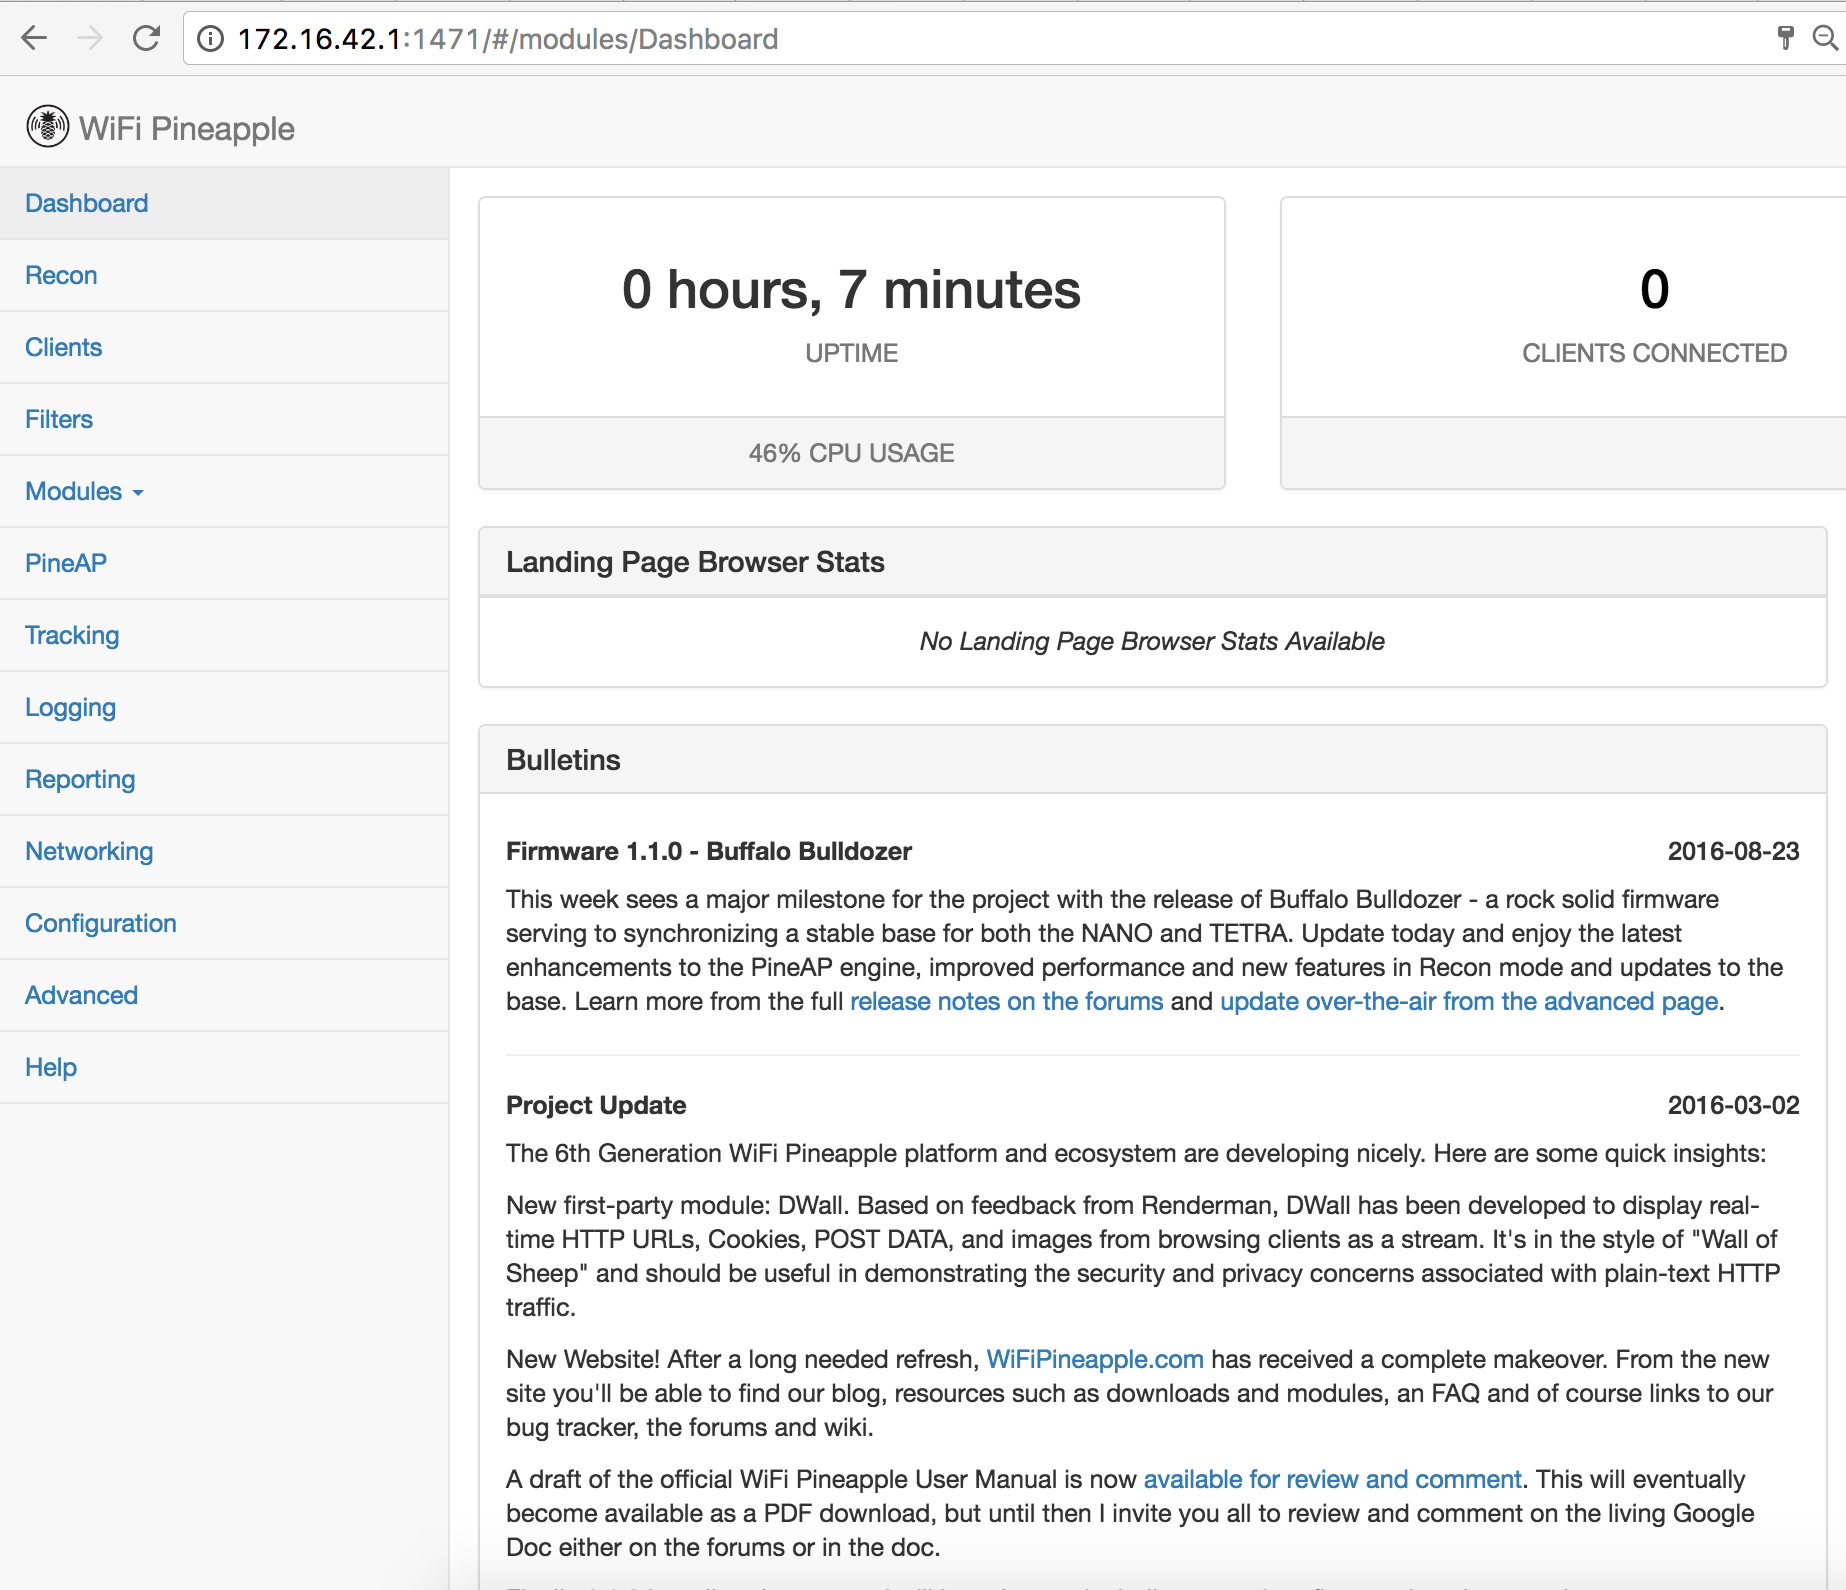Viewport: 1846px width, 1590px height.
Task: Click the UPTIME label
Action: click(852, 353)
